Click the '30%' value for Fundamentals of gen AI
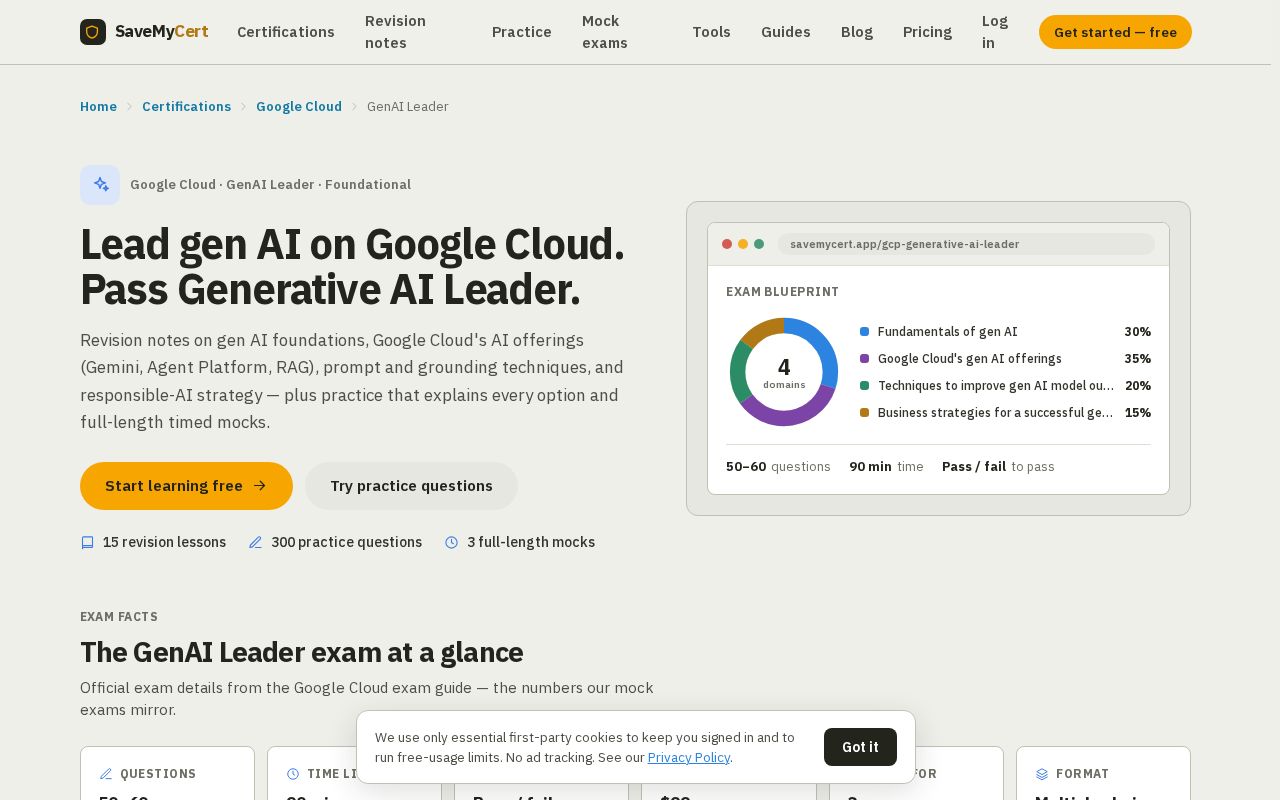Viewport: 1280px width, 800px height. coord(1137,332)
